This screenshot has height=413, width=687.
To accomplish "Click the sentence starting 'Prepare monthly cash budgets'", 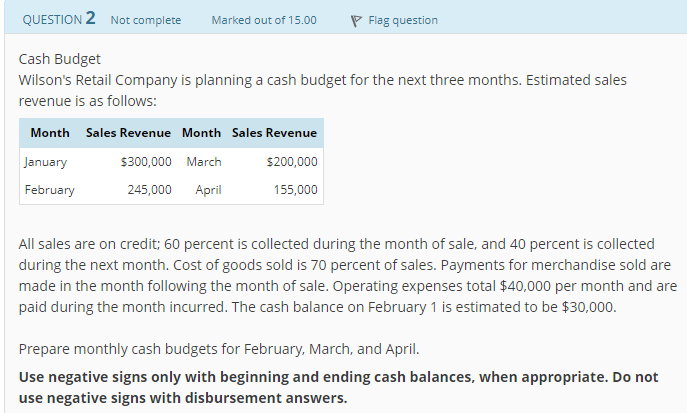I will (219, 349).
